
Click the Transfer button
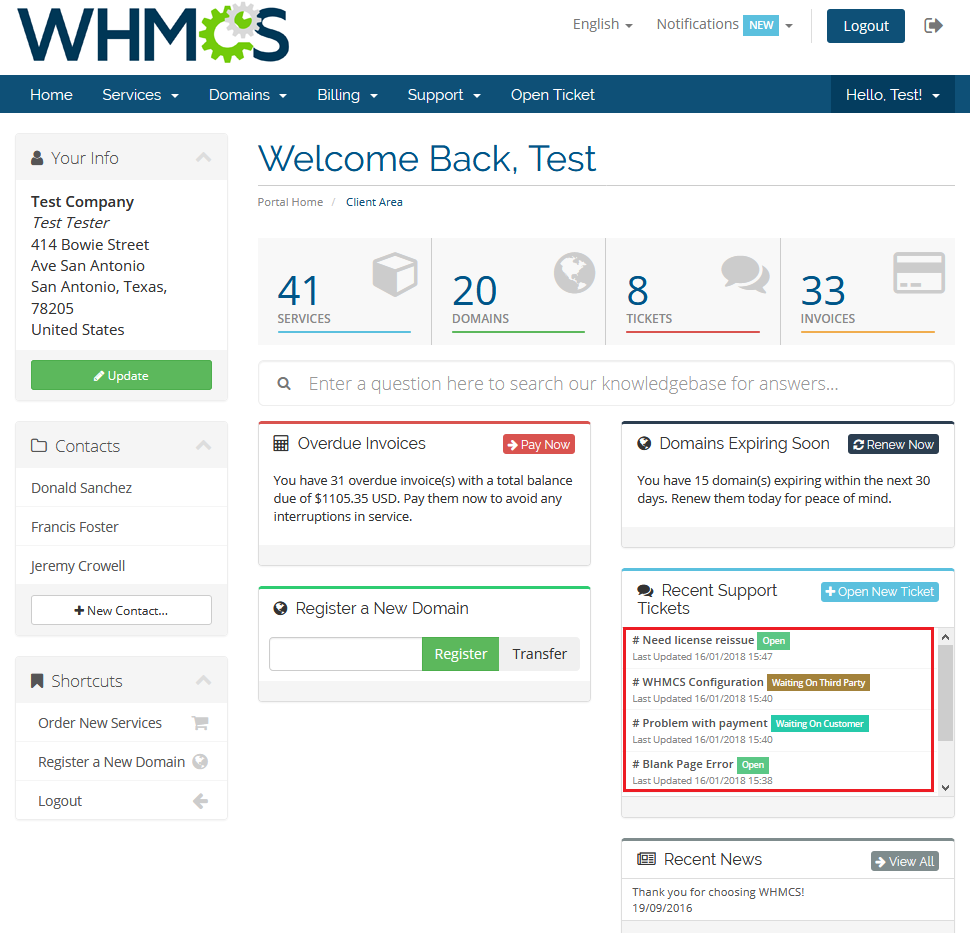pyautogui.click(x=539, y=654)
